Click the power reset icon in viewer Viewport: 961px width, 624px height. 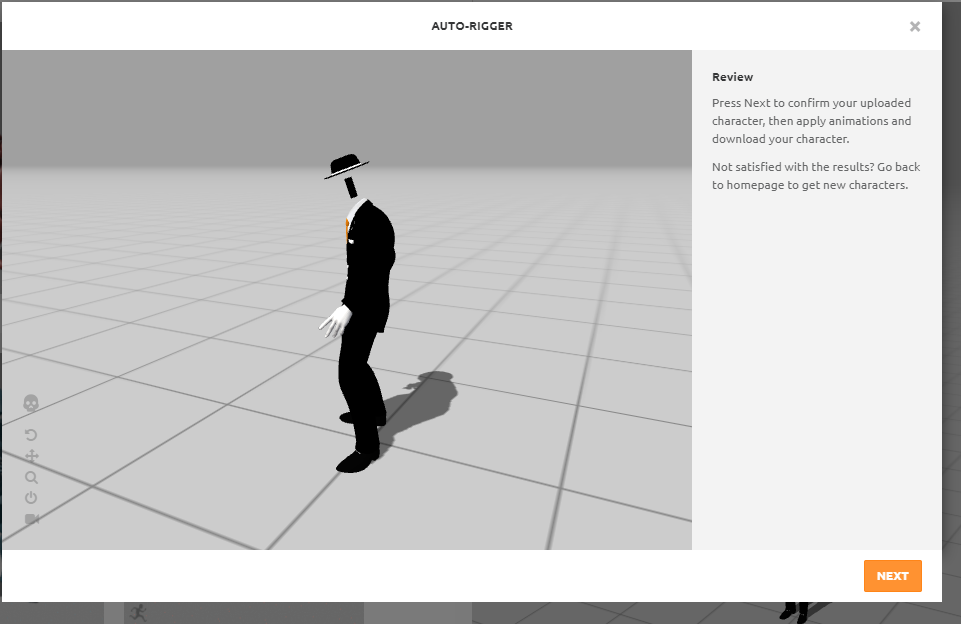[31, 498]
